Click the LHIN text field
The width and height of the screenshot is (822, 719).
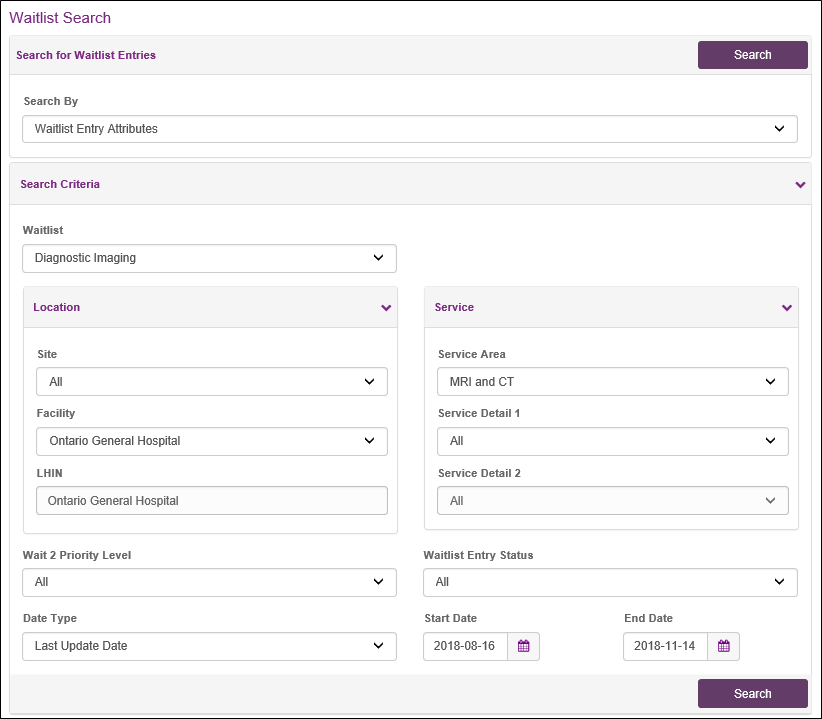[x=211, y=501]
